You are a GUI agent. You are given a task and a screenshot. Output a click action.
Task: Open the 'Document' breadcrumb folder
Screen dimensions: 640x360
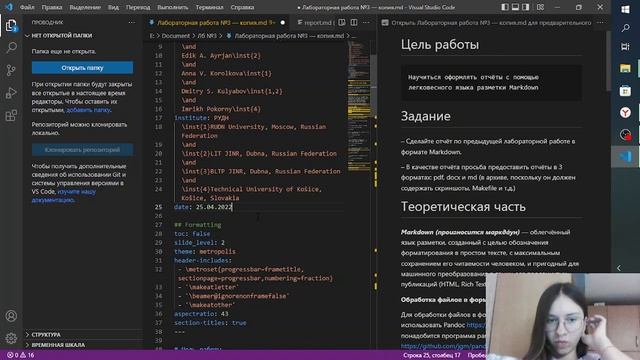pyautogui.click(x=176, y=36)
